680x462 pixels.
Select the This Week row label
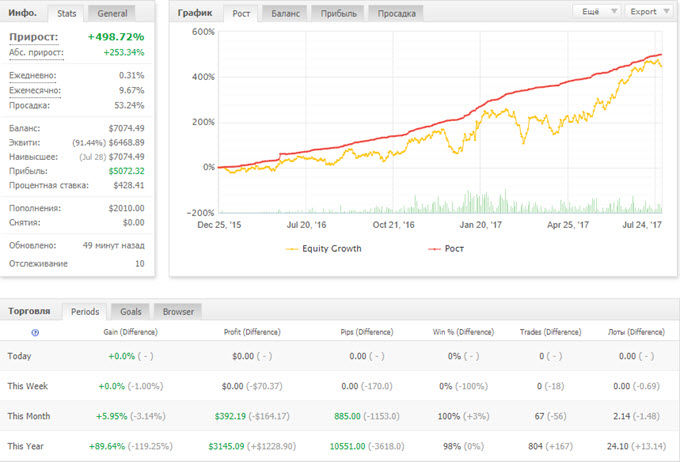[27, 386]
